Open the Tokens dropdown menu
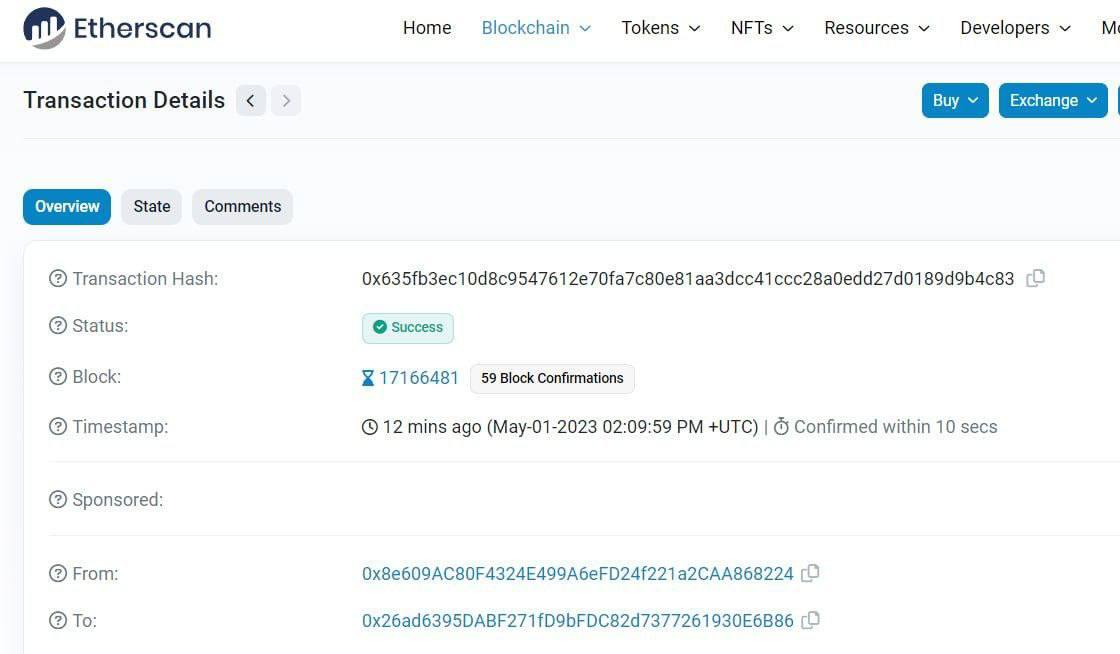The height and width of the screenshot is (654, 1120). coord(660,28)
